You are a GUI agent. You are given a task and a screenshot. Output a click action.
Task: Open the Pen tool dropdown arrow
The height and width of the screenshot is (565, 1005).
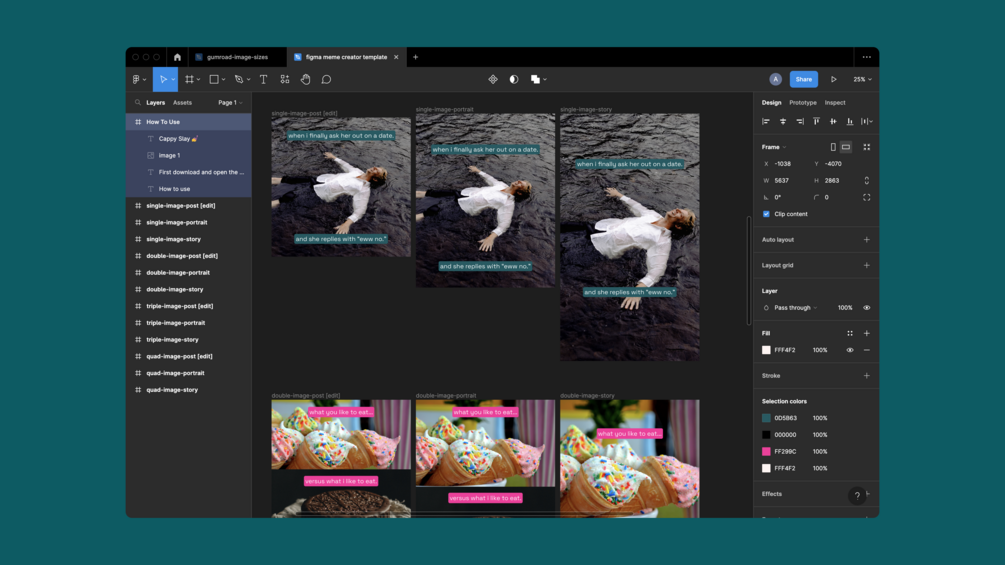[x=249, y=80]
